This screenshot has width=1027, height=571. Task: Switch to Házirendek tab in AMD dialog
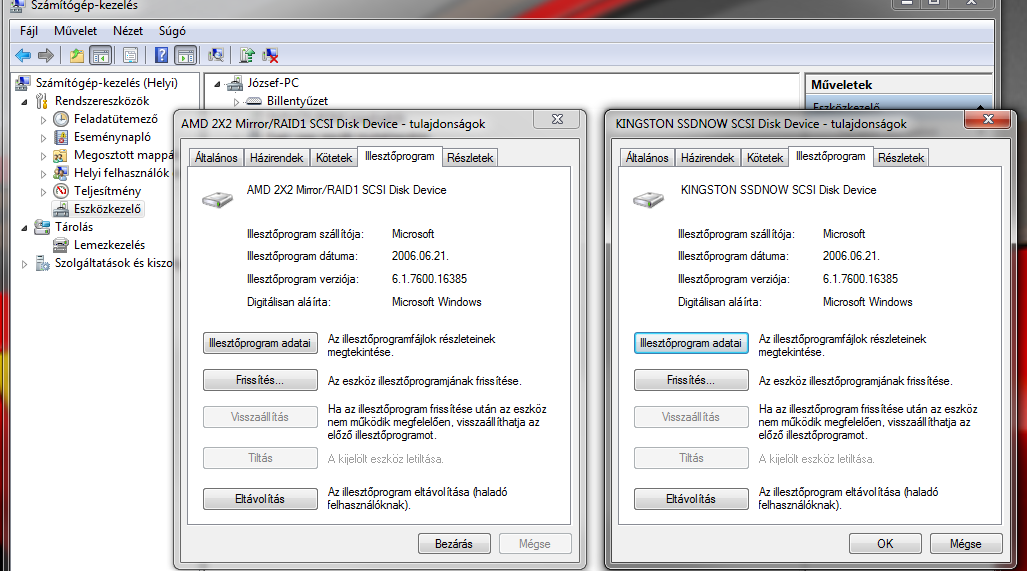point(276,158)
